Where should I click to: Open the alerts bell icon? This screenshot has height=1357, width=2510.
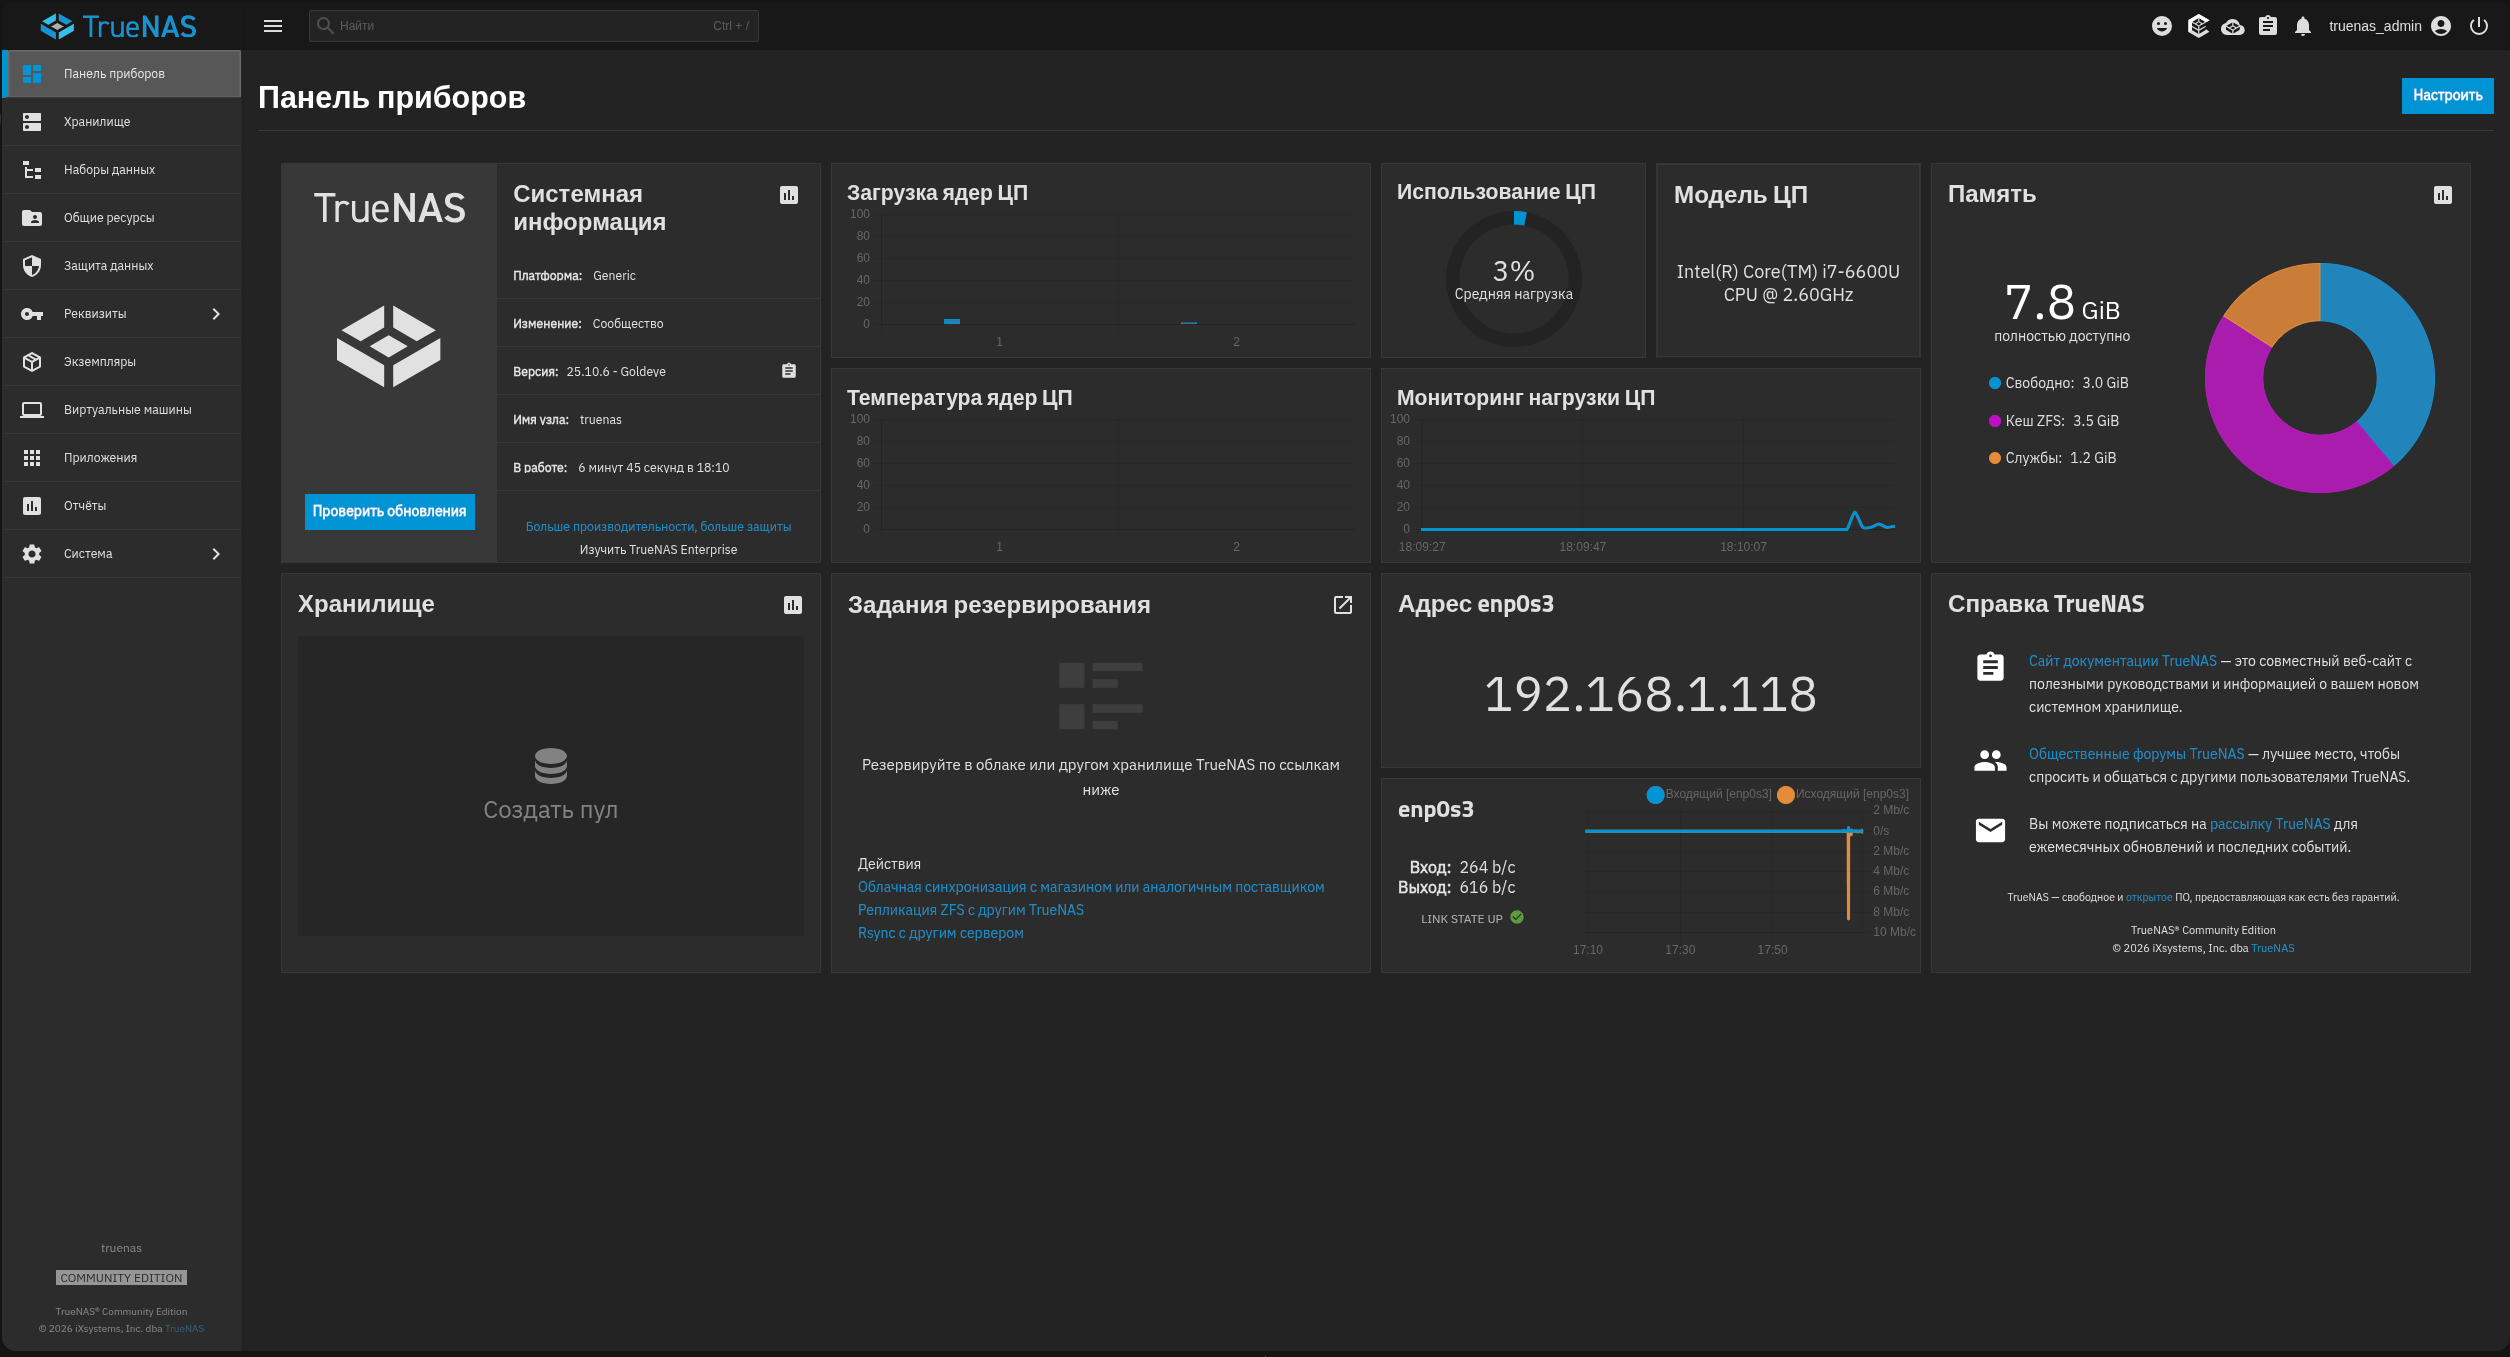pyautogui.click(x=2303, y=26)
